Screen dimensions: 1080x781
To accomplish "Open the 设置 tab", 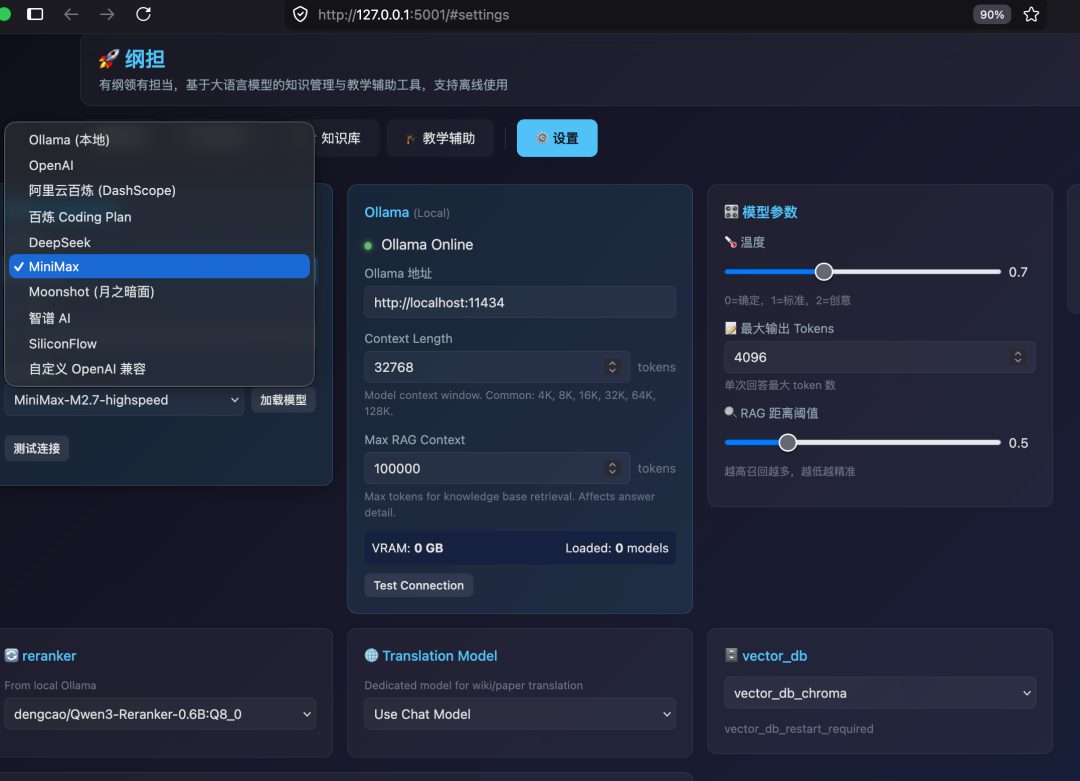I will pos(557,138).
